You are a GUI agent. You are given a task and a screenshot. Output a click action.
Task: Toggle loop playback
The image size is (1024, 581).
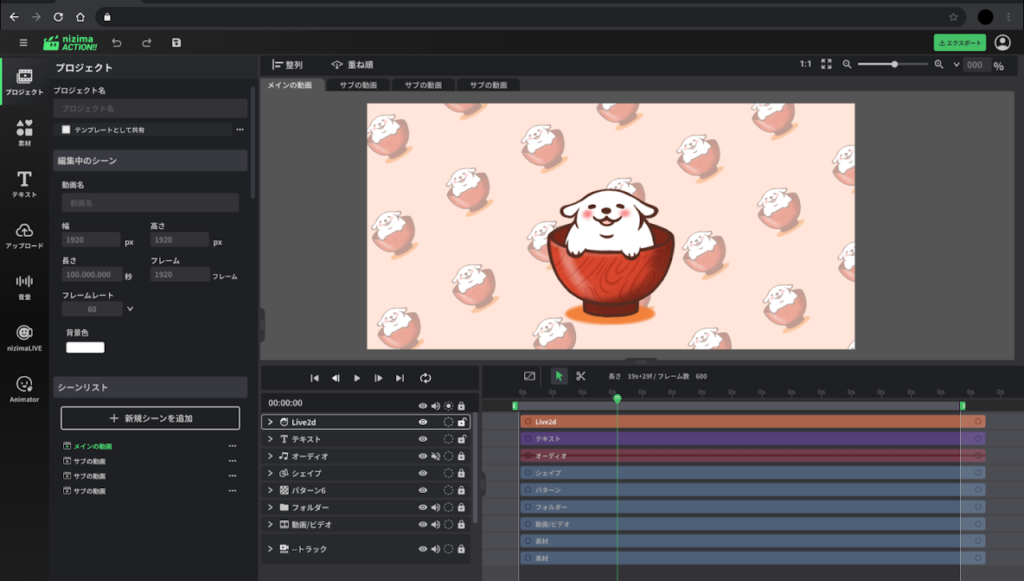coord(425,378)
